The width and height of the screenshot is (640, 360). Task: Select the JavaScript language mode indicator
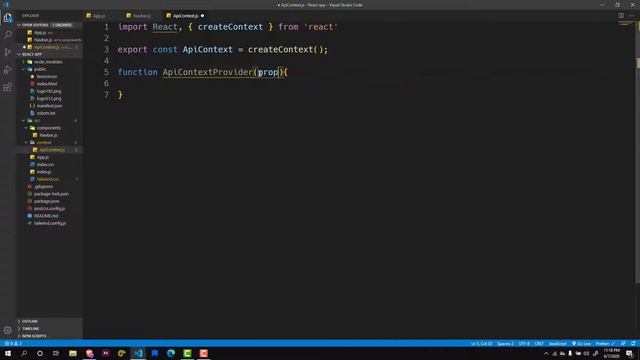558,344
